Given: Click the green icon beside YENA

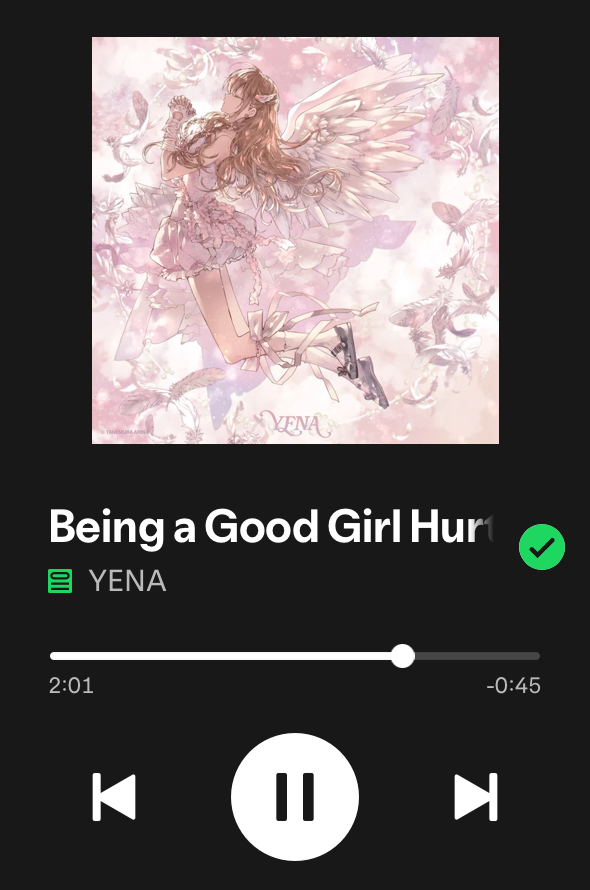Looking at the screenshot, I should [60, 581].
